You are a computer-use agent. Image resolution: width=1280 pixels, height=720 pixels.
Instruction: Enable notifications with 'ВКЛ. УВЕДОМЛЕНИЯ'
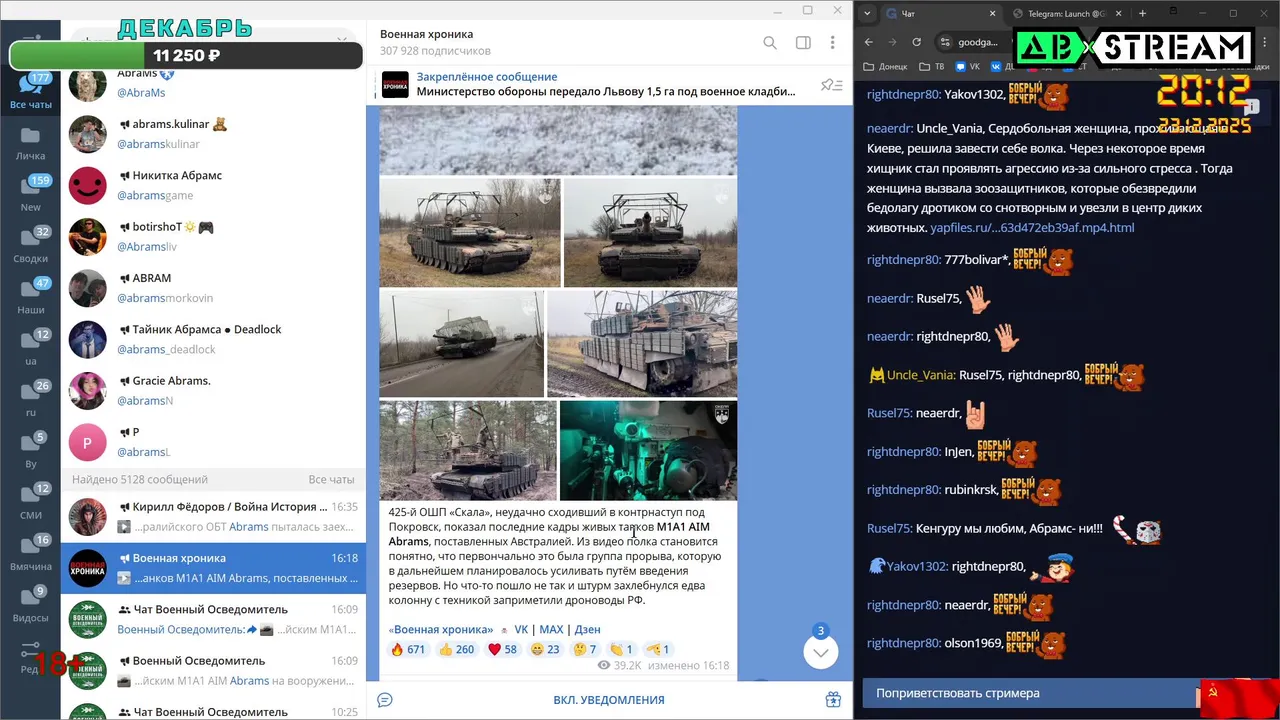point(609,700)
